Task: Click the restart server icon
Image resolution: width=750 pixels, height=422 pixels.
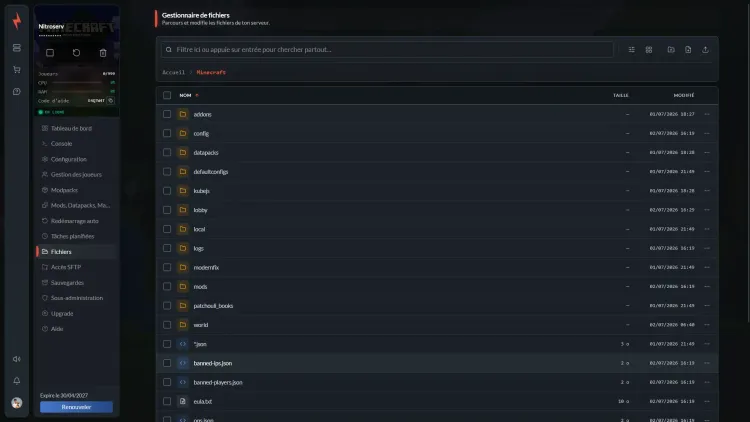Action: click(77, 53)
